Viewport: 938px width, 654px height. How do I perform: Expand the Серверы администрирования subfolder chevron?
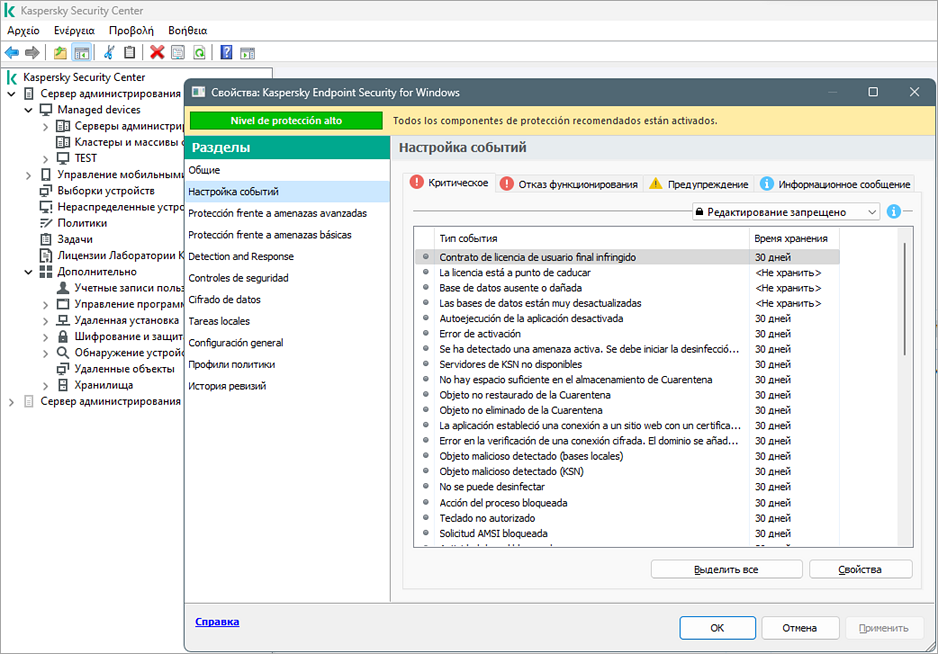pos(45,126)
